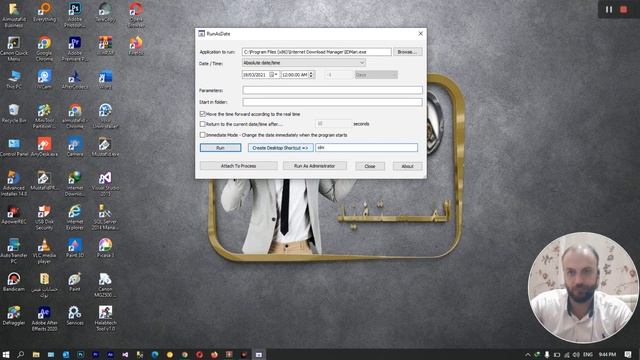Select the Services desktop icon

(x=75, y=316)
